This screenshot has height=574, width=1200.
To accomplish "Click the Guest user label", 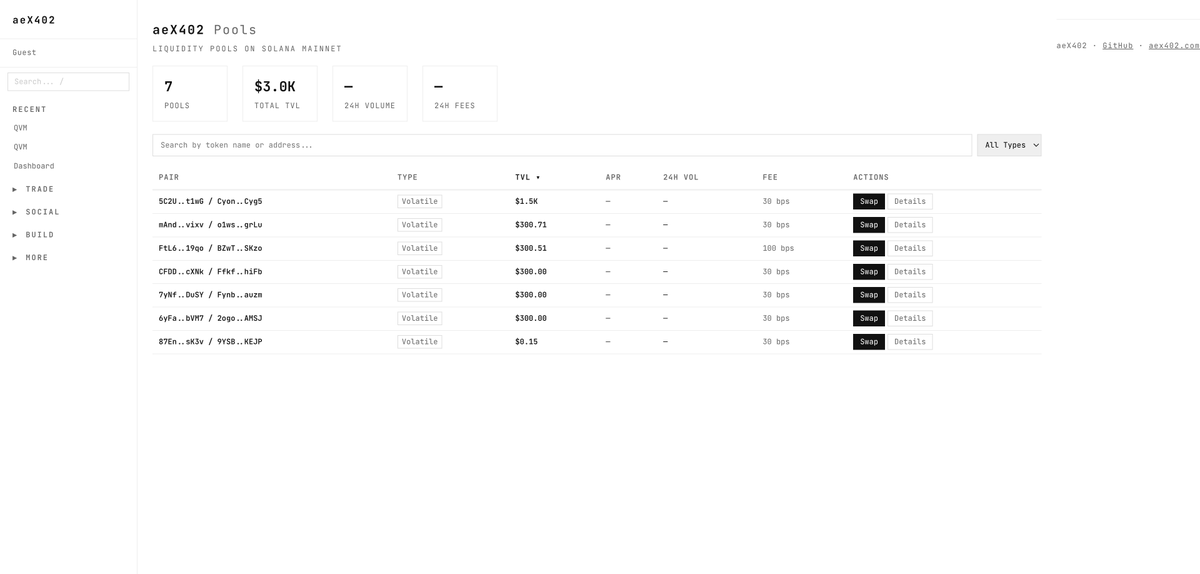I will [x=24, y=52].
